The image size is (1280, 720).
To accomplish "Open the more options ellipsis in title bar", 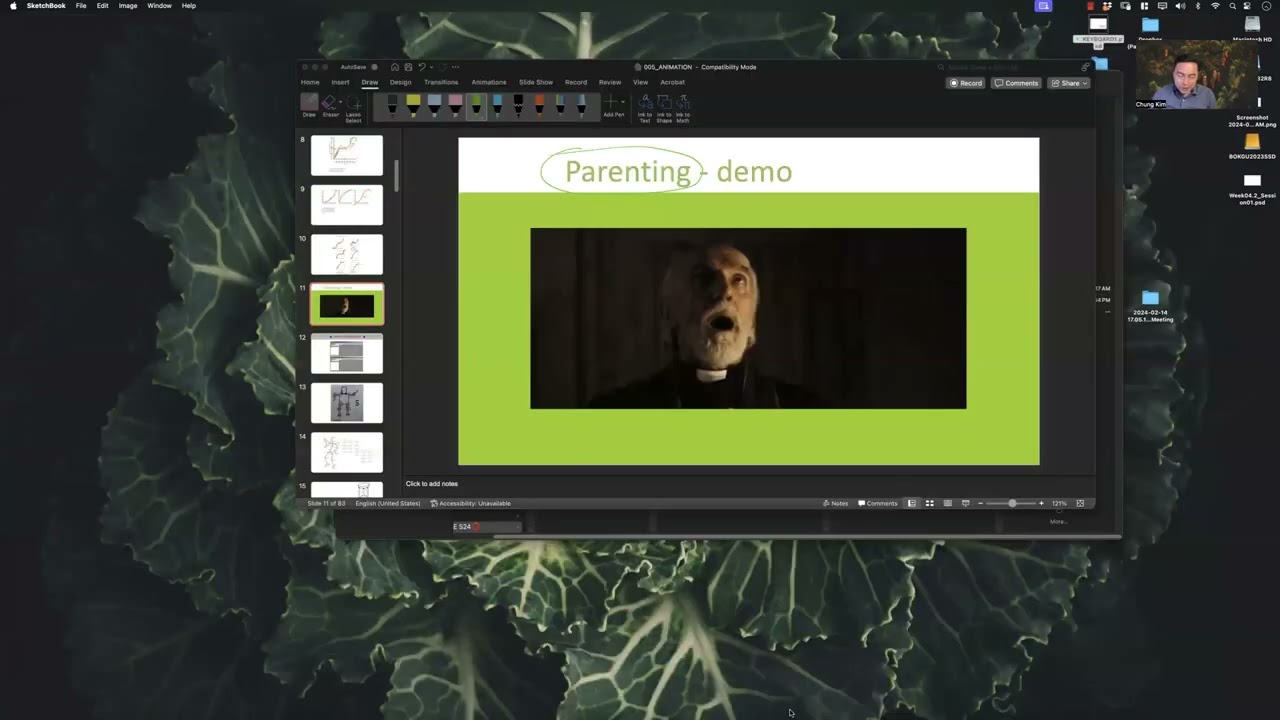I will click(457, 67).
